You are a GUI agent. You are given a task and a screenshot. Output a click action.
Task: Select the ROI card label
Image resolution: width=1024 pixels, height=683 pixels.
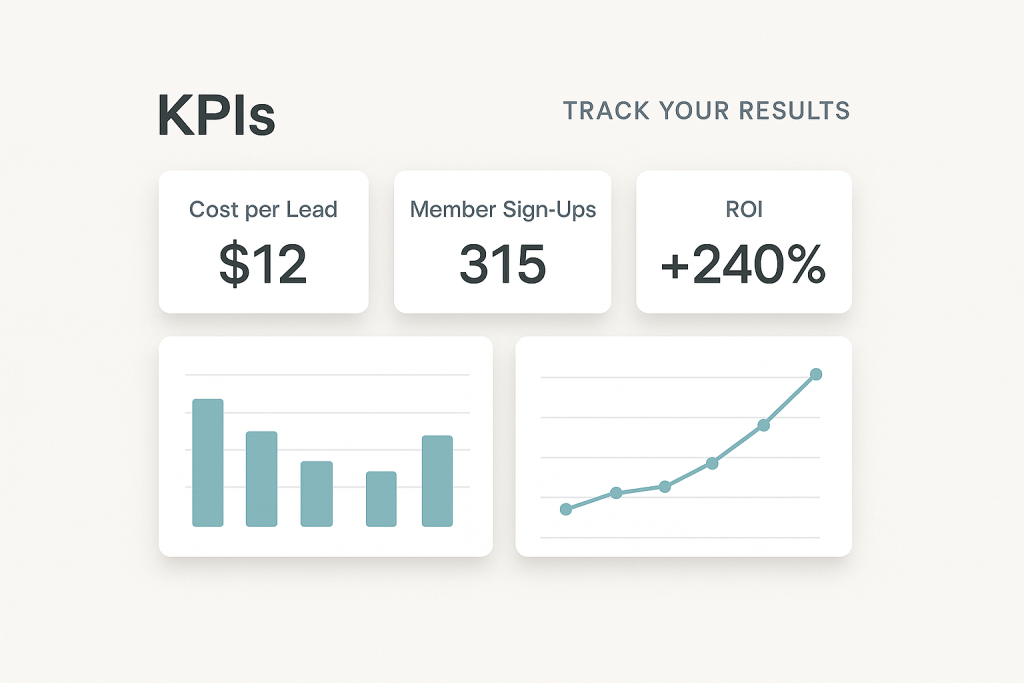click(743, 210)
